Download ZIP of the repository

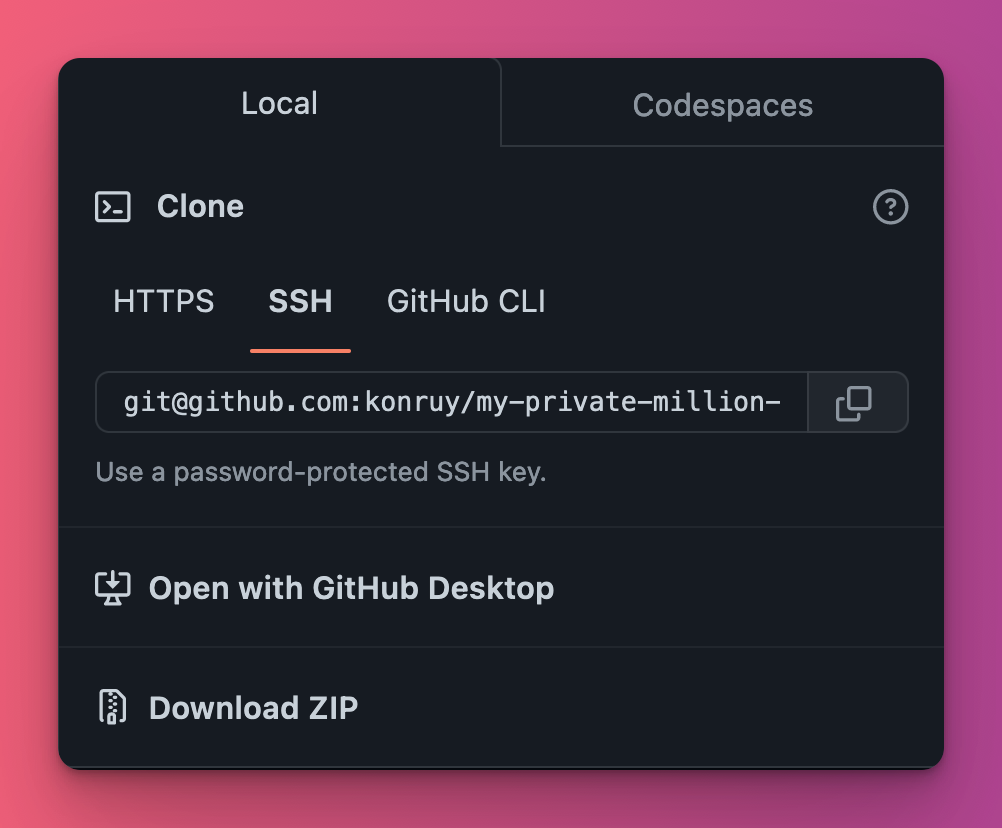501,707
